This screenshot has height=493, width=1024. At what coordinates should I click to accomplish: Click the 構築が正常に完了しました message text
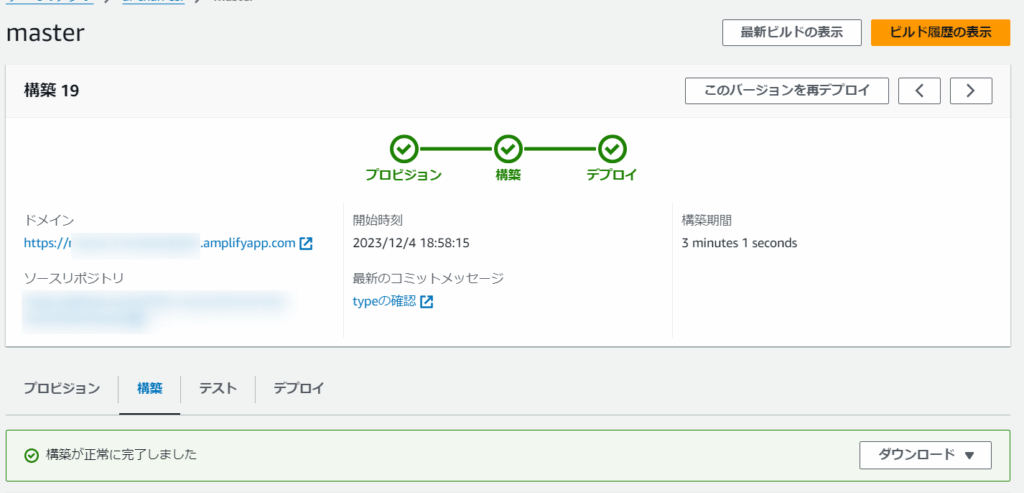click(x=122, y=455)
